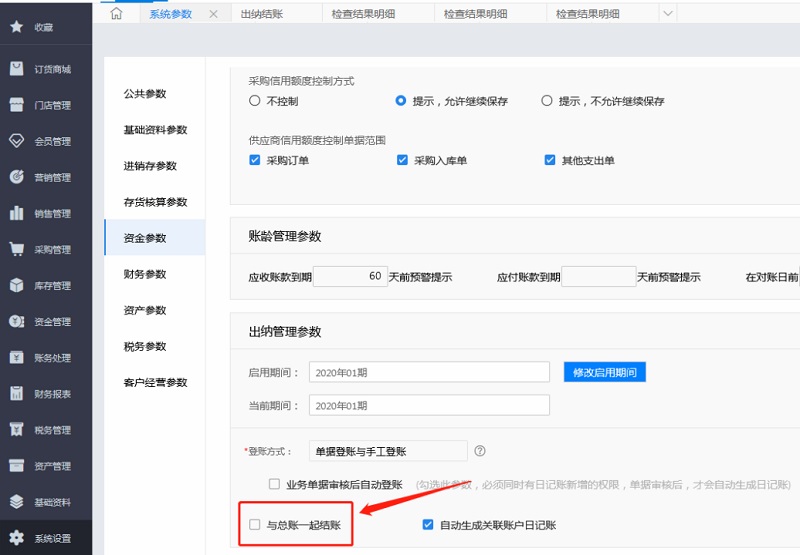
Task: Click the star favorites icon in sidebar
Action: pyautogui.click(x=16, y=27)
